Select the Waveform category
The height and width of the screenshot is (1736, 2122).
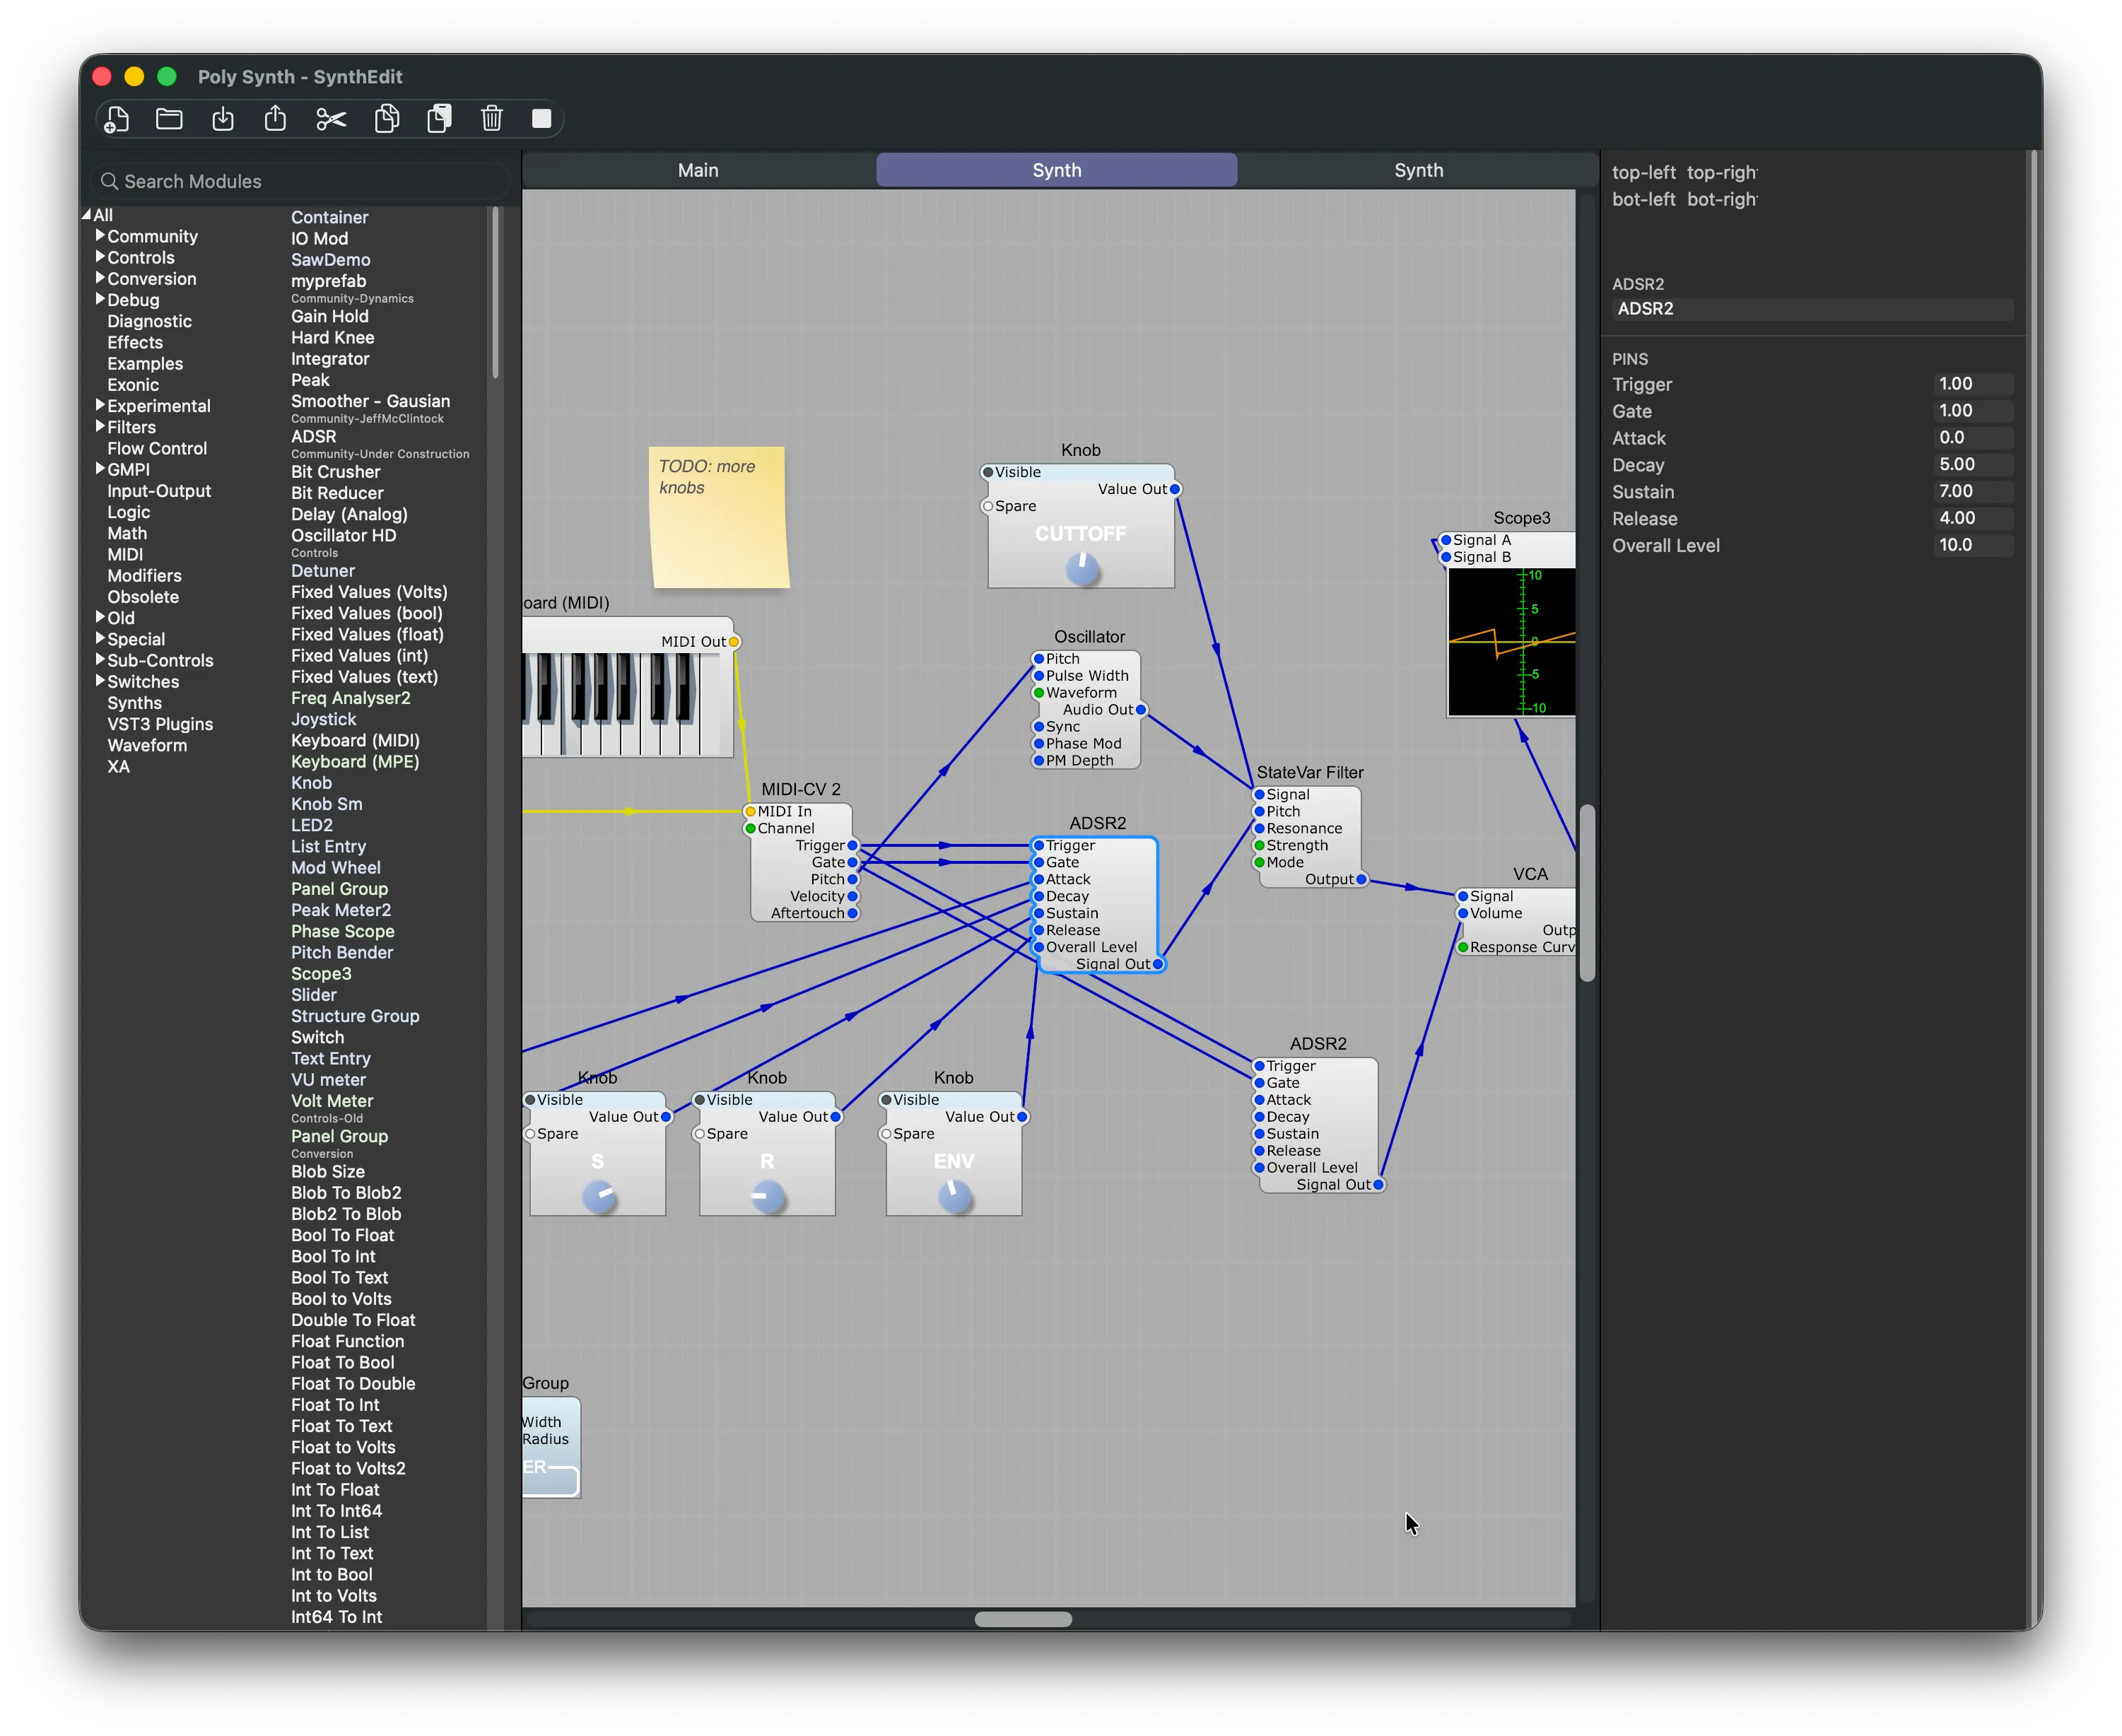[x=147, y=745]
